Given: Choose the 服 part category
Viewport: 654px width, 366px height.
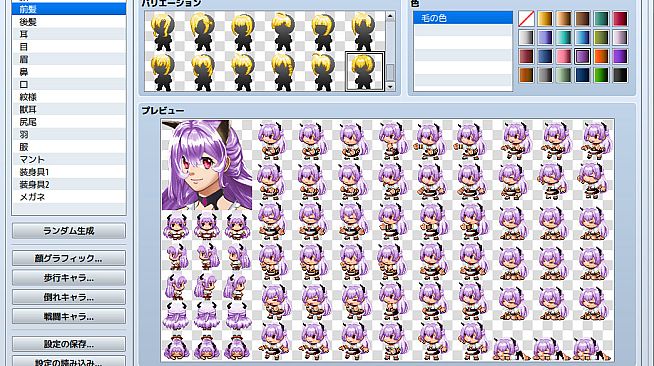Looking at the screenshot, I should pyautogui.click(x=69, y=147).
